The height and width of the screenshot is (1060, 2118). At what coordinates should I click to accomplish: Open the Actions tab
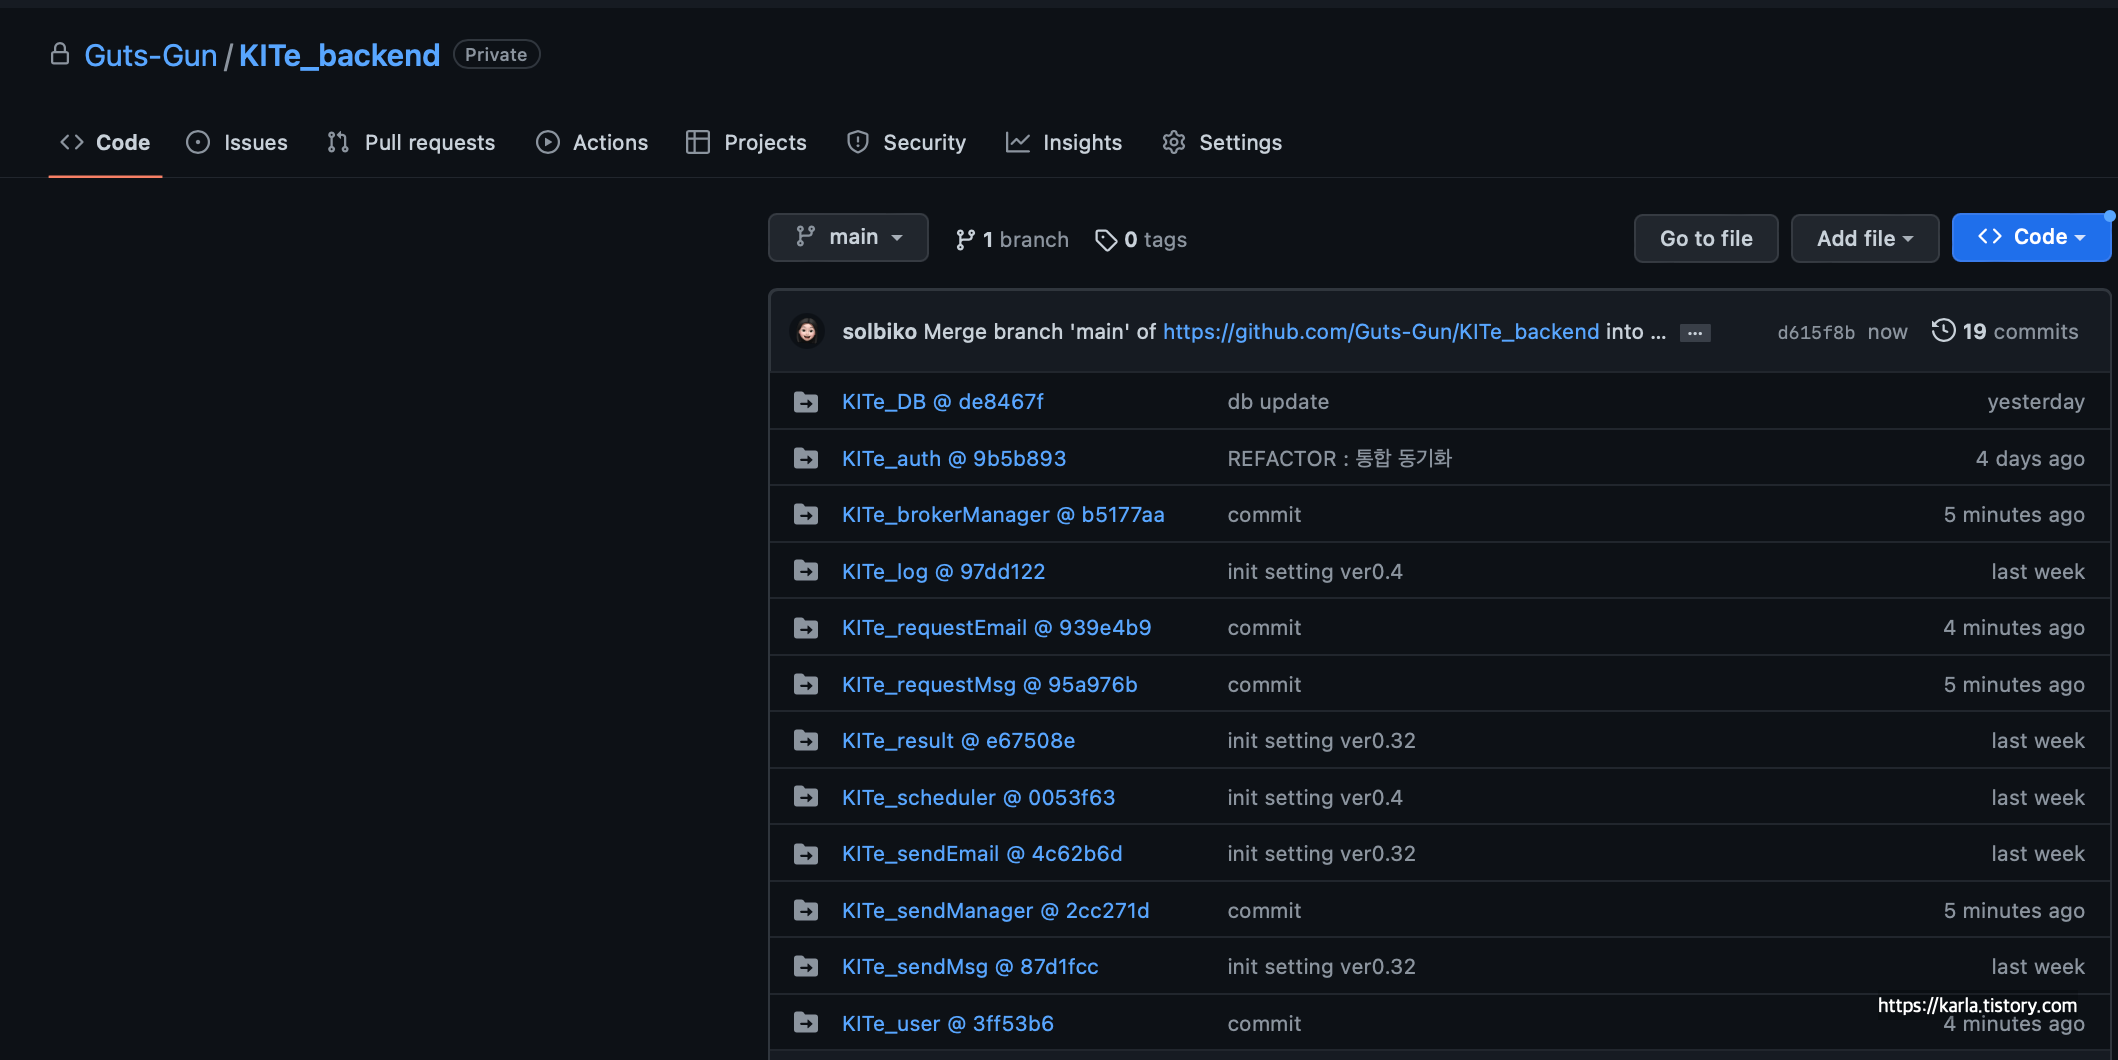(x=592, y=142)
